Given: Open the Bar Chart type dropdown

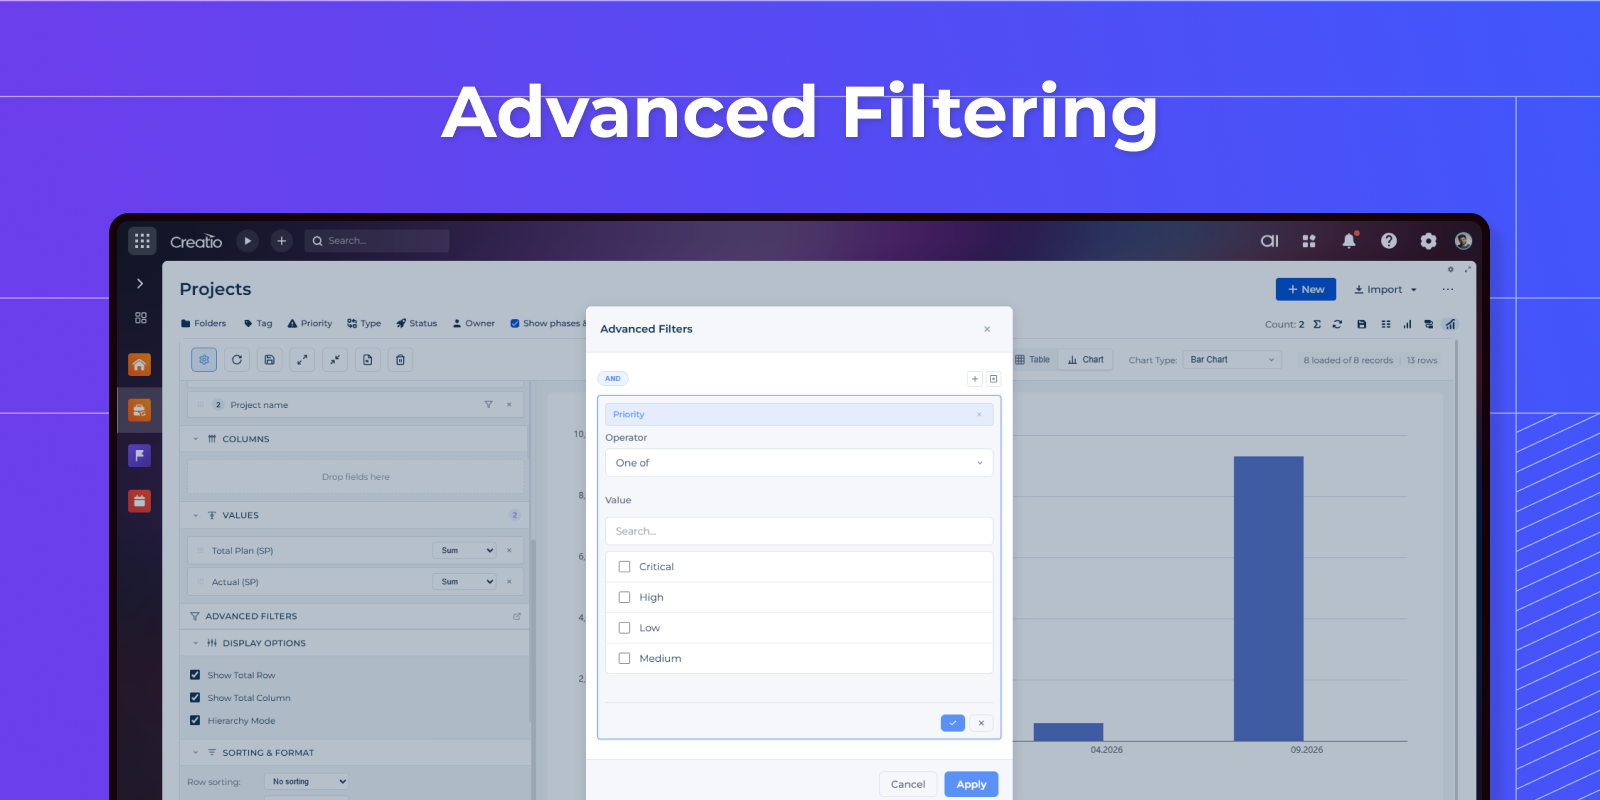Looking at the screenshot, I should (x=1231, y=360).
